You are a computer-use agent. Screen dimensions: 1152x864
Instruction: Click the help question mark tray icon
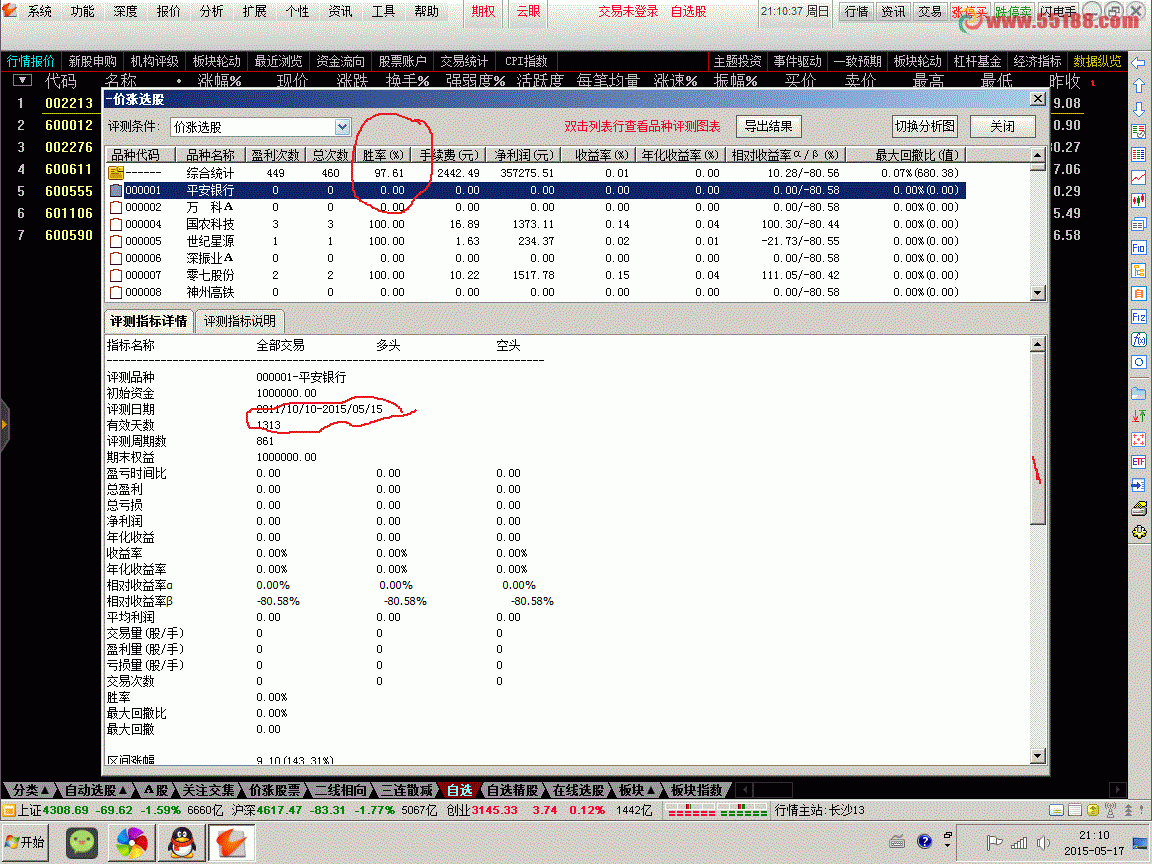924,841
